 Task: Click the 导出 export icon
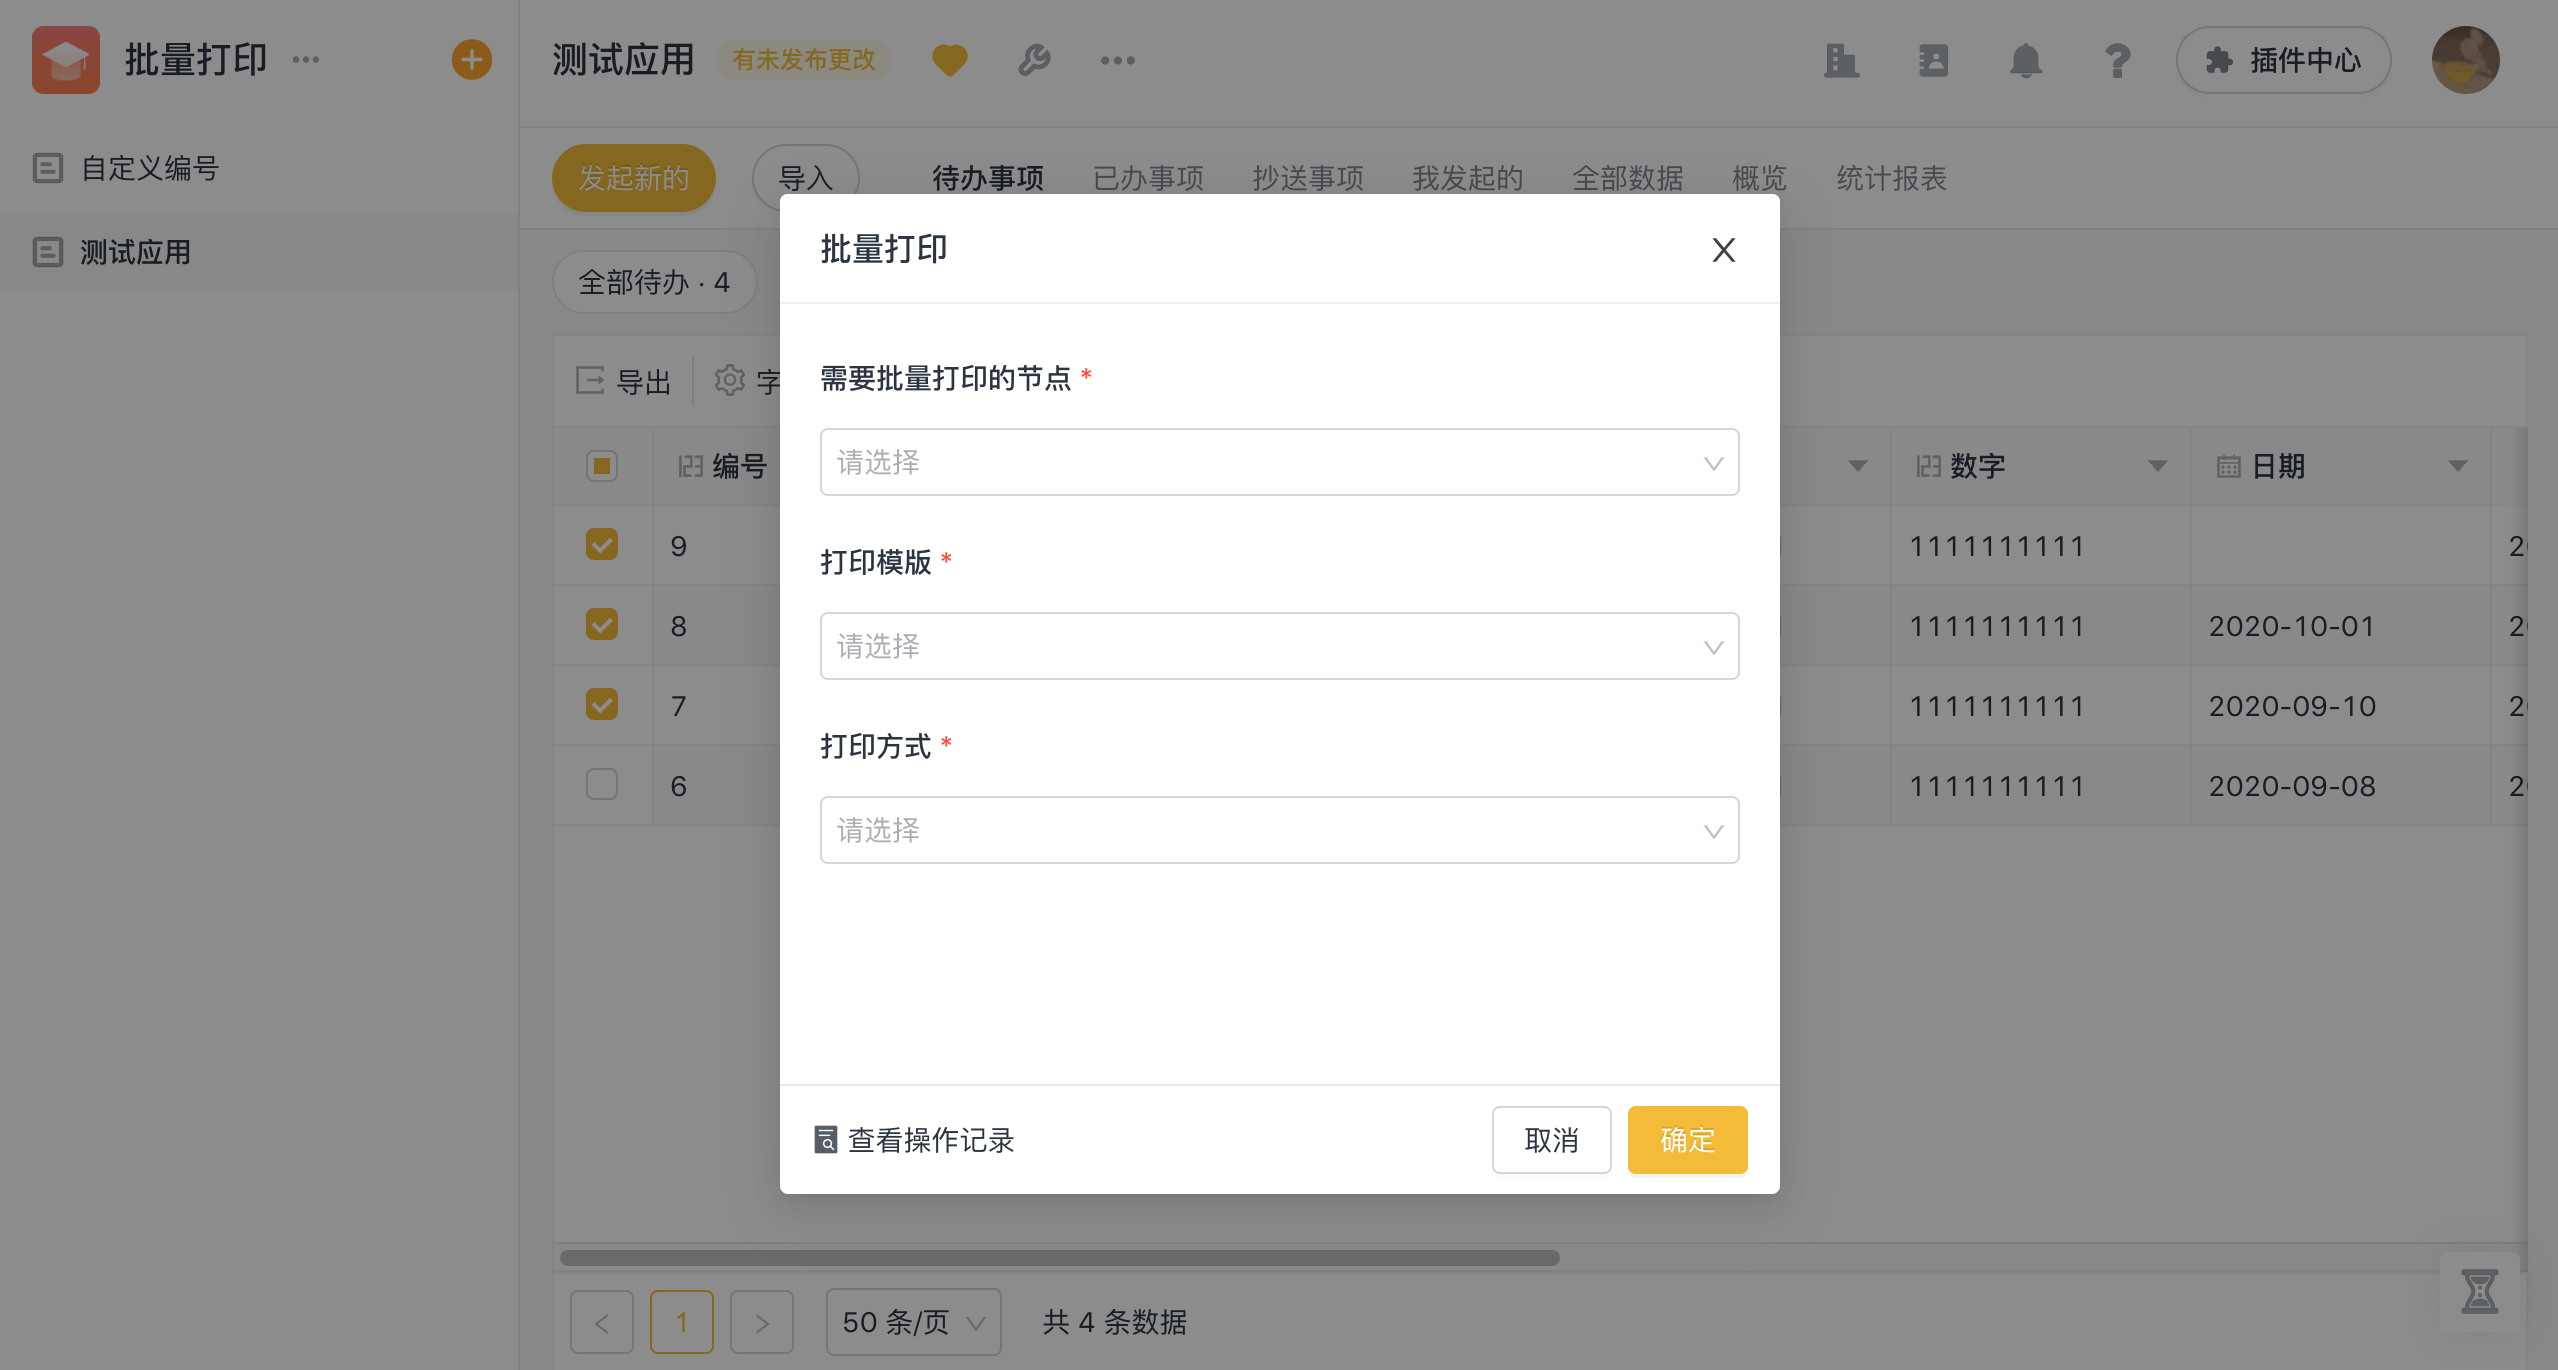590,381
